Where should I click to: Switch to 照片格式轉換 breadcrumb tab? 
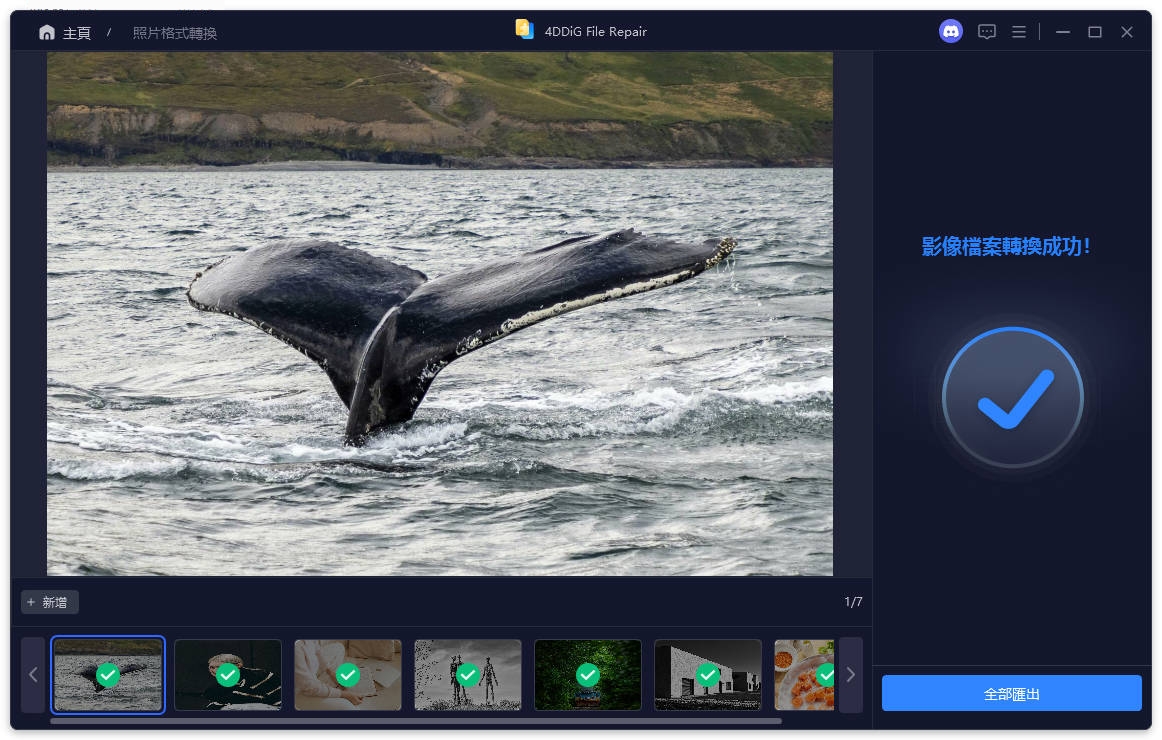click(x=174, y=32)
